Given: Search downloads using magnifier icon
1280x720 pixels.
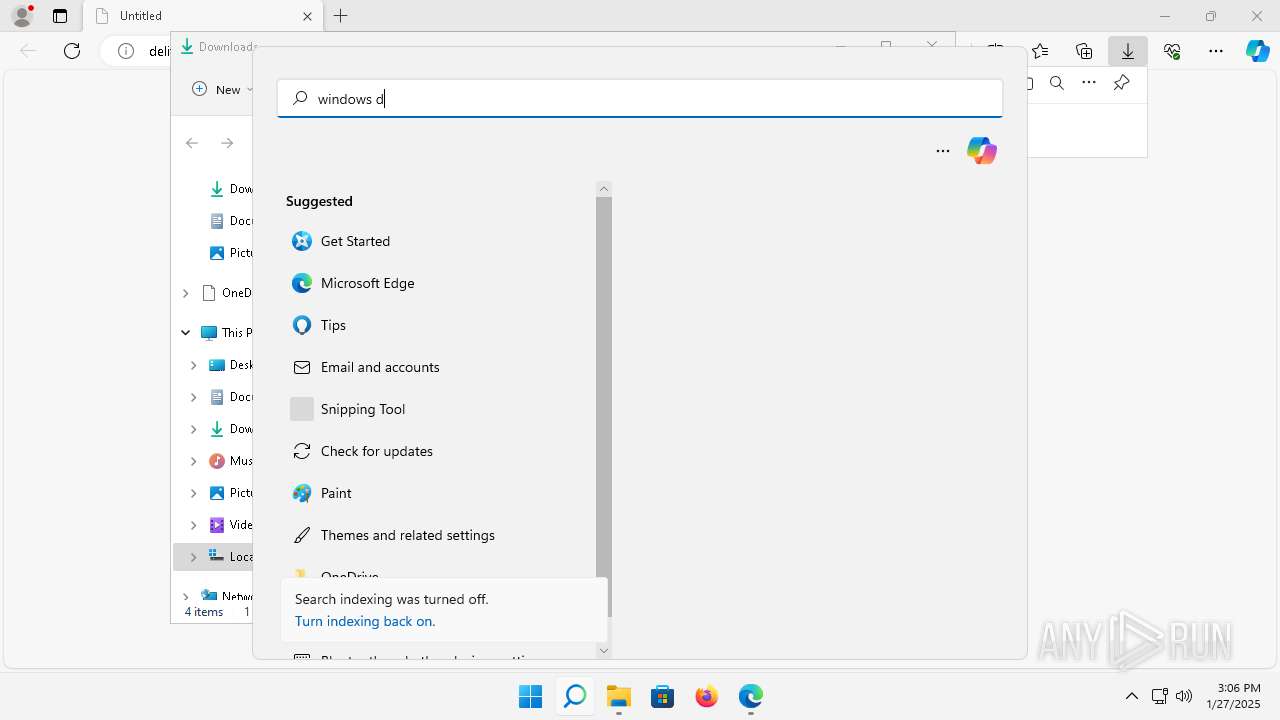Looking at the screenshot, I should click(x=1057, y=83).
